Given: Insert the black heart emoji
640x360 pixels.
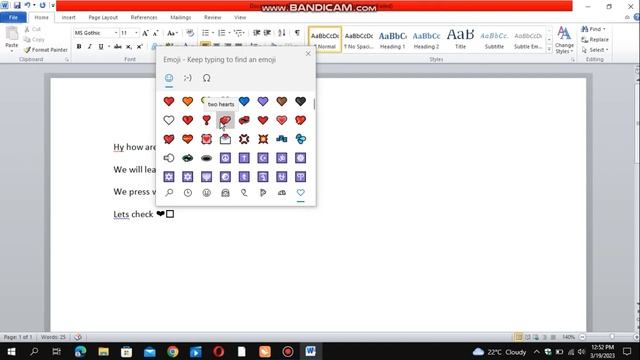Looking at the screenshot, I should (300, 101).
